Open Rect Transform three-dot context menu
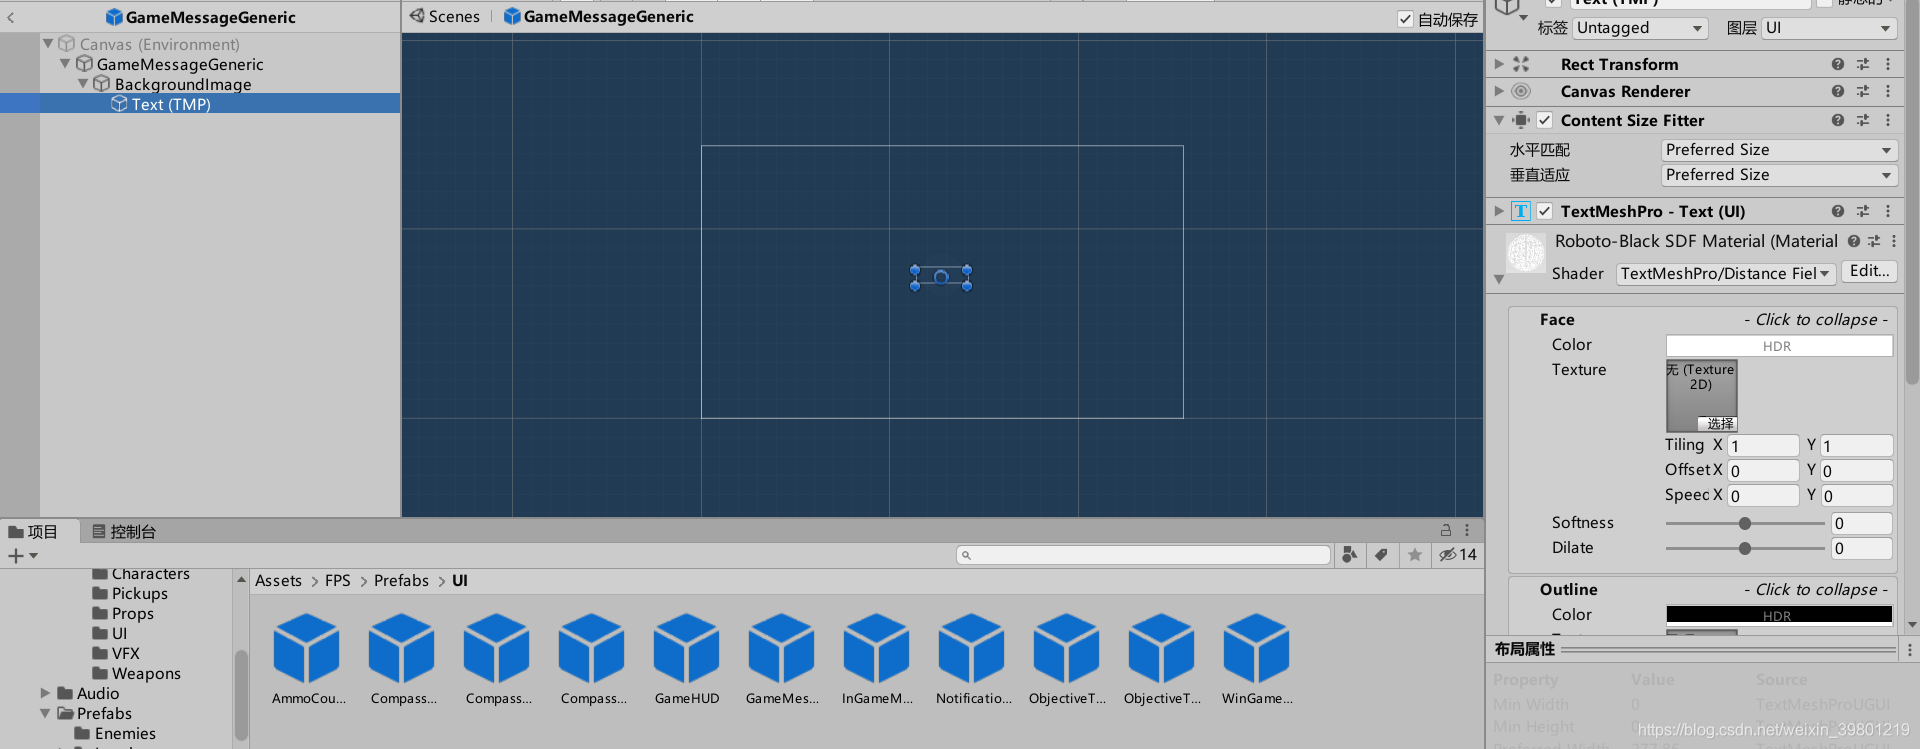This screenshot has width=1920, height=749. (1888, 64)
